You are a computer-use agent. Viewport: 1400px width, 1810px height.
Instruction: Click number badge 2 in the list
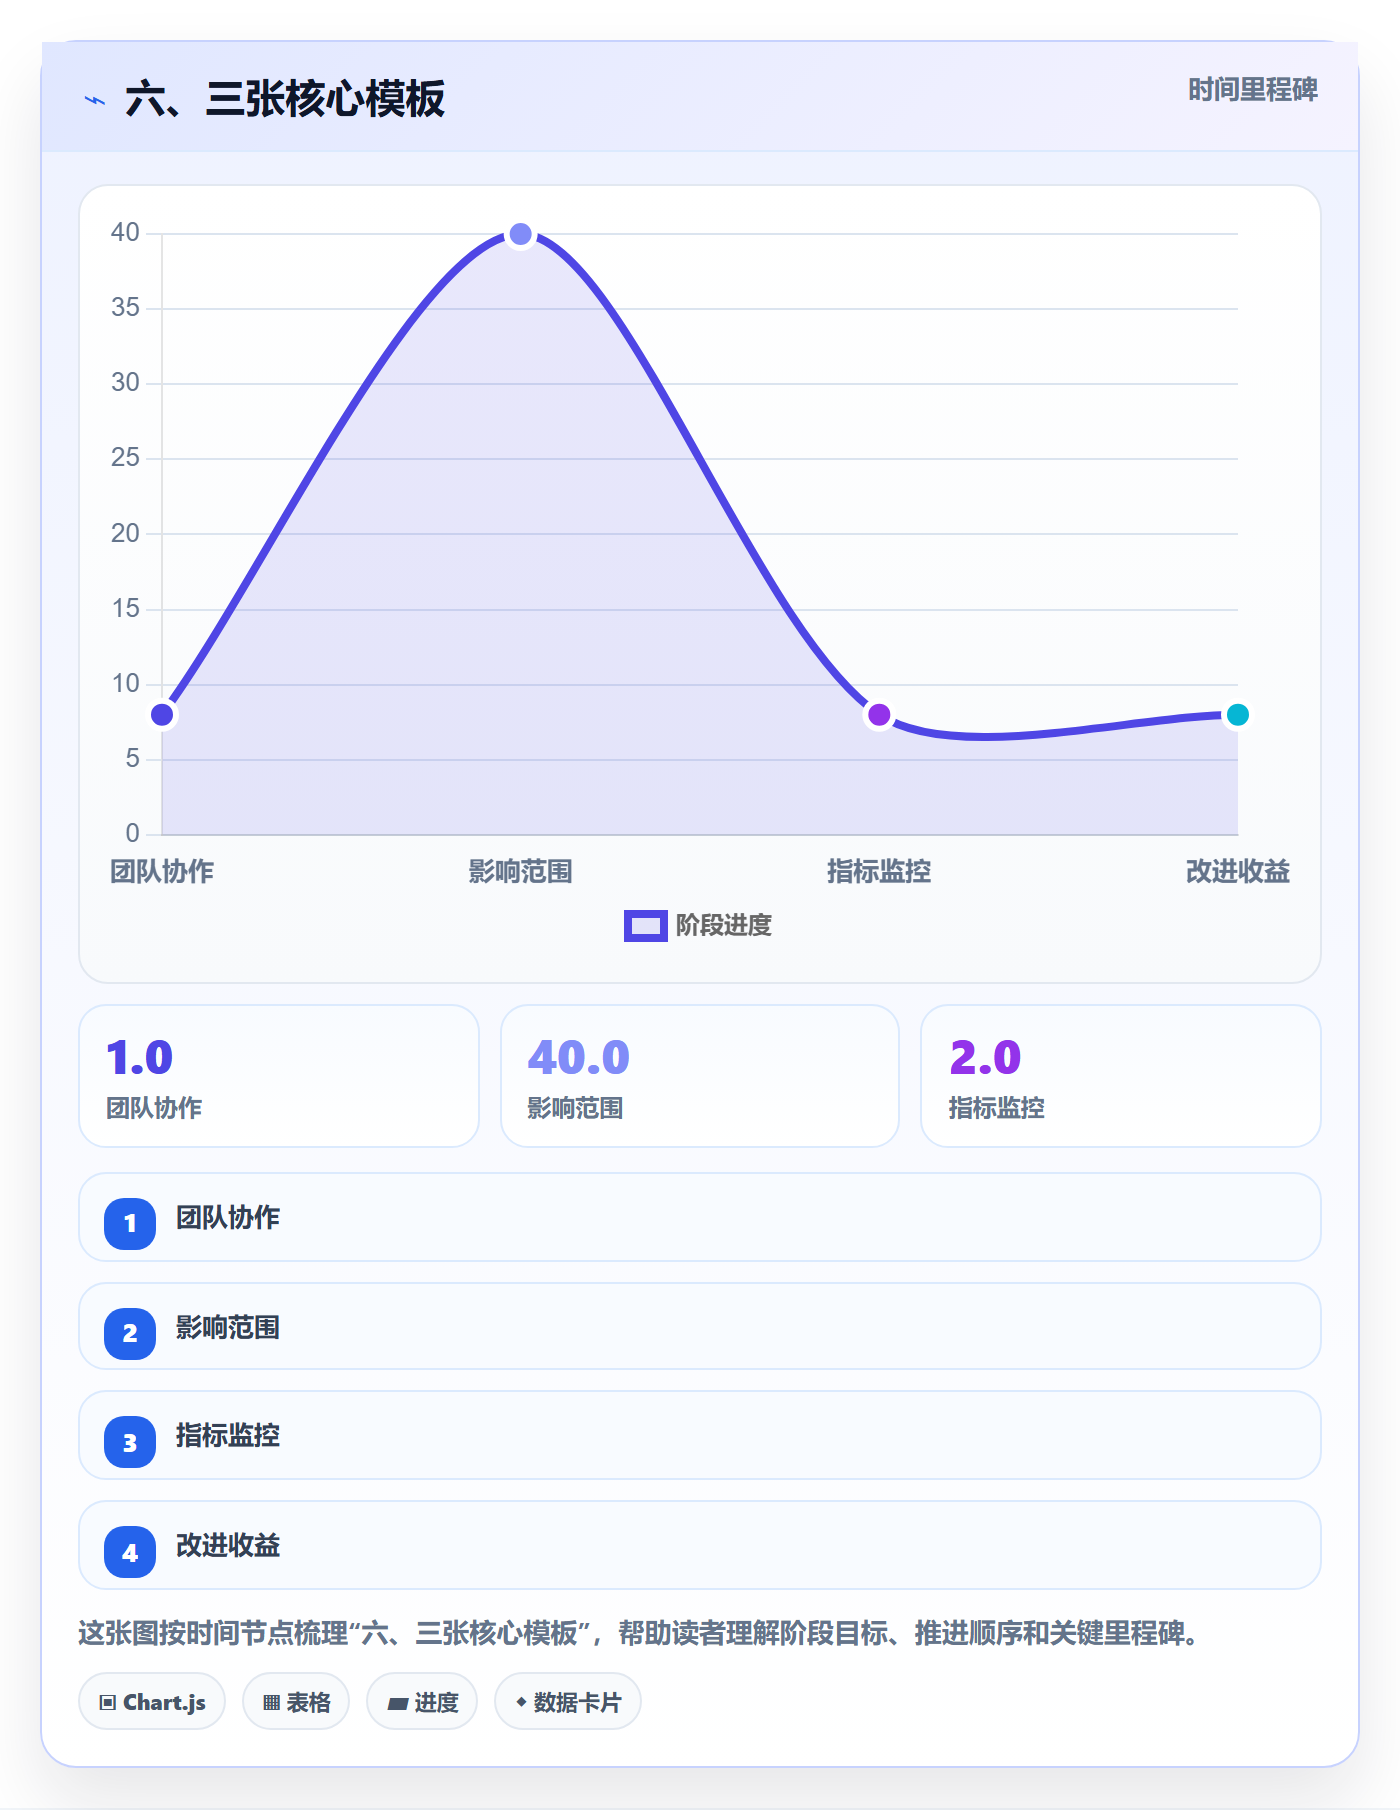(130, 1333)
